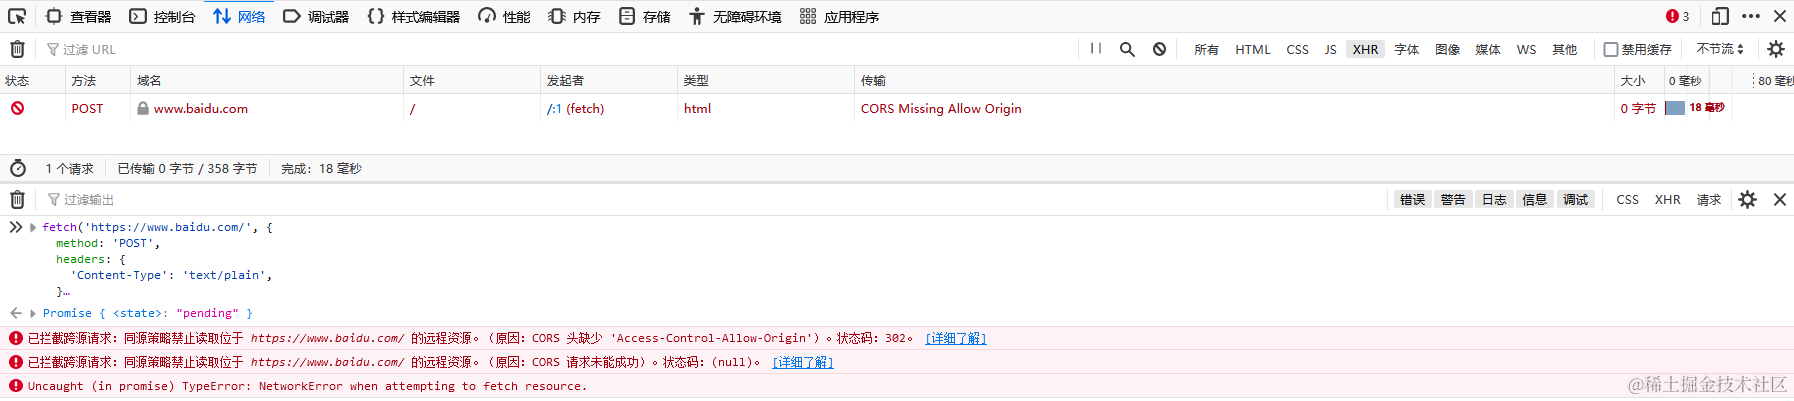This screenshot has width=1794, height=401.
Task: Open network settings gear
Action: (x=1776, y=49)
